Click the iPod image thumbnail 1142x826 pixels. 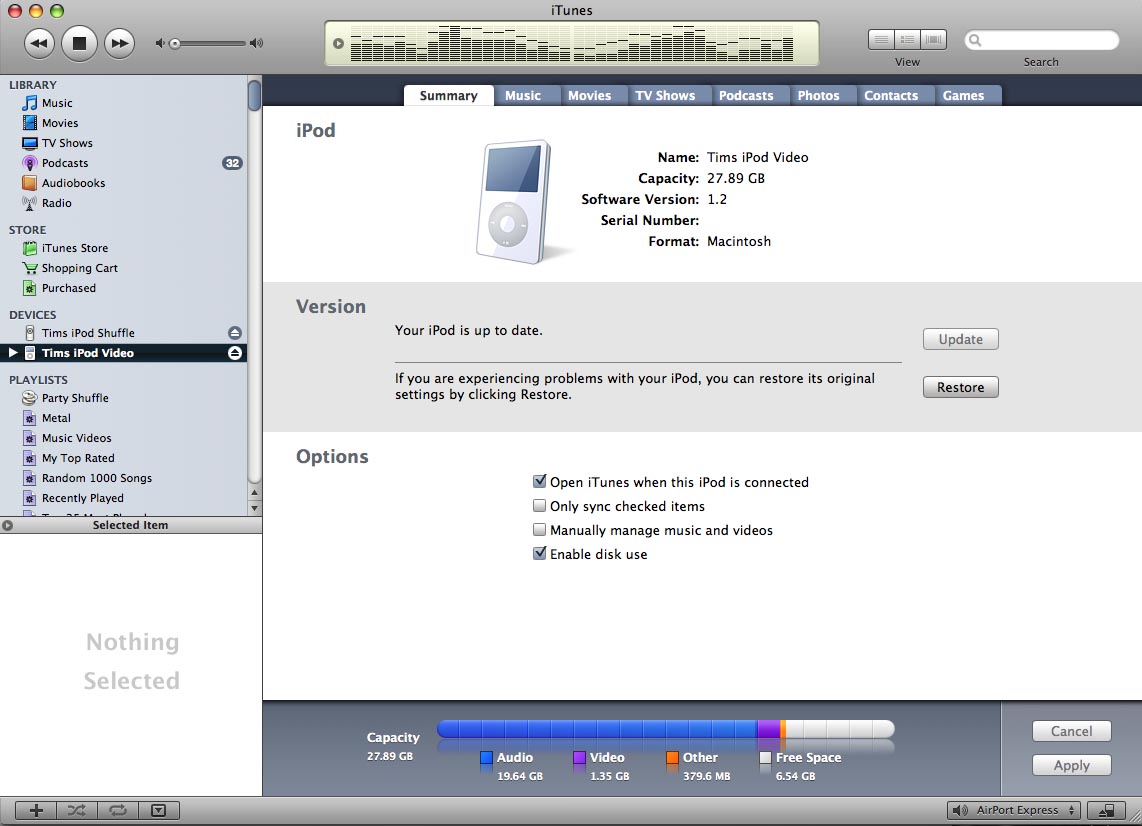(x=514, y=202)
